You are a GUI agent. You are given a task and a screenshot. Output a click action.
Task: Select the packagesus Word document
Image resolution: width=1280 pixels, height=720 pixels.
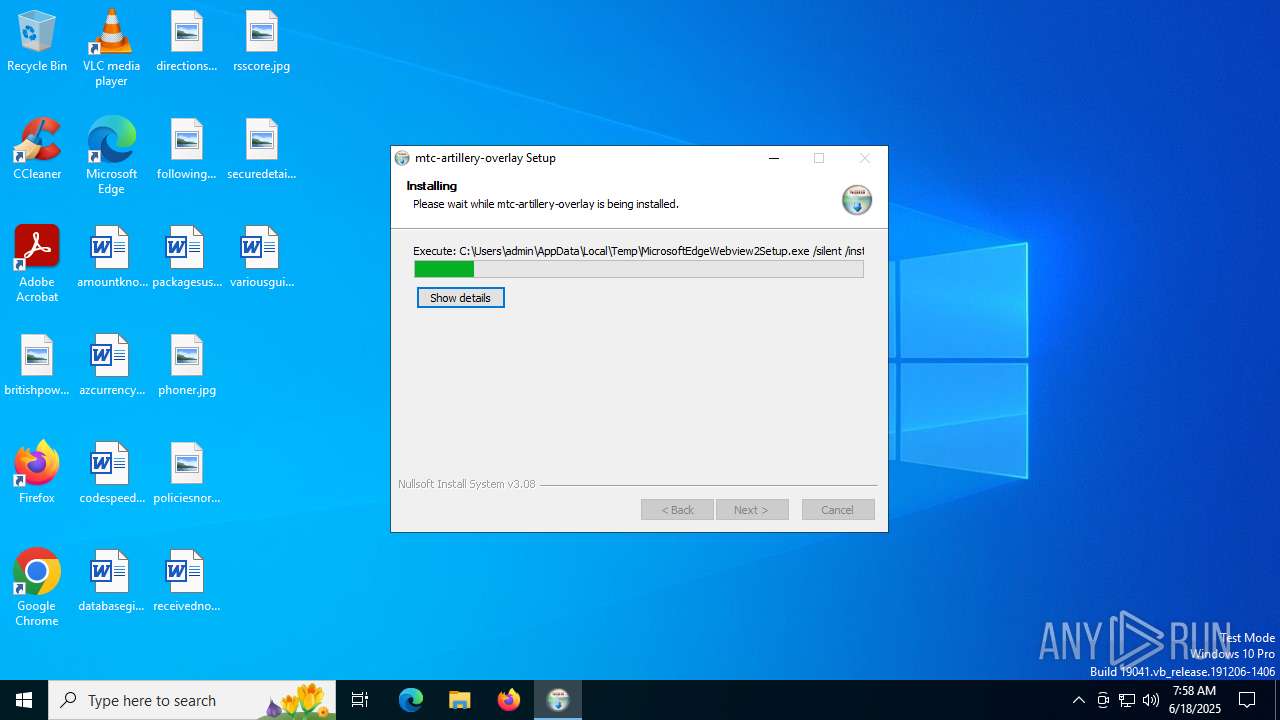tap(186, 258)
